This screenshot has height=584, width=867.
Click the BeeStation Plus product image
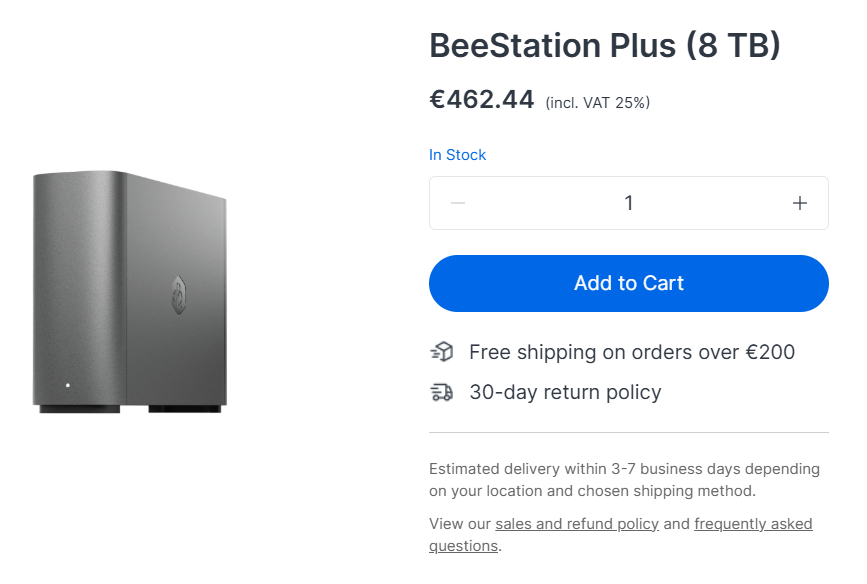click(130, 291)
